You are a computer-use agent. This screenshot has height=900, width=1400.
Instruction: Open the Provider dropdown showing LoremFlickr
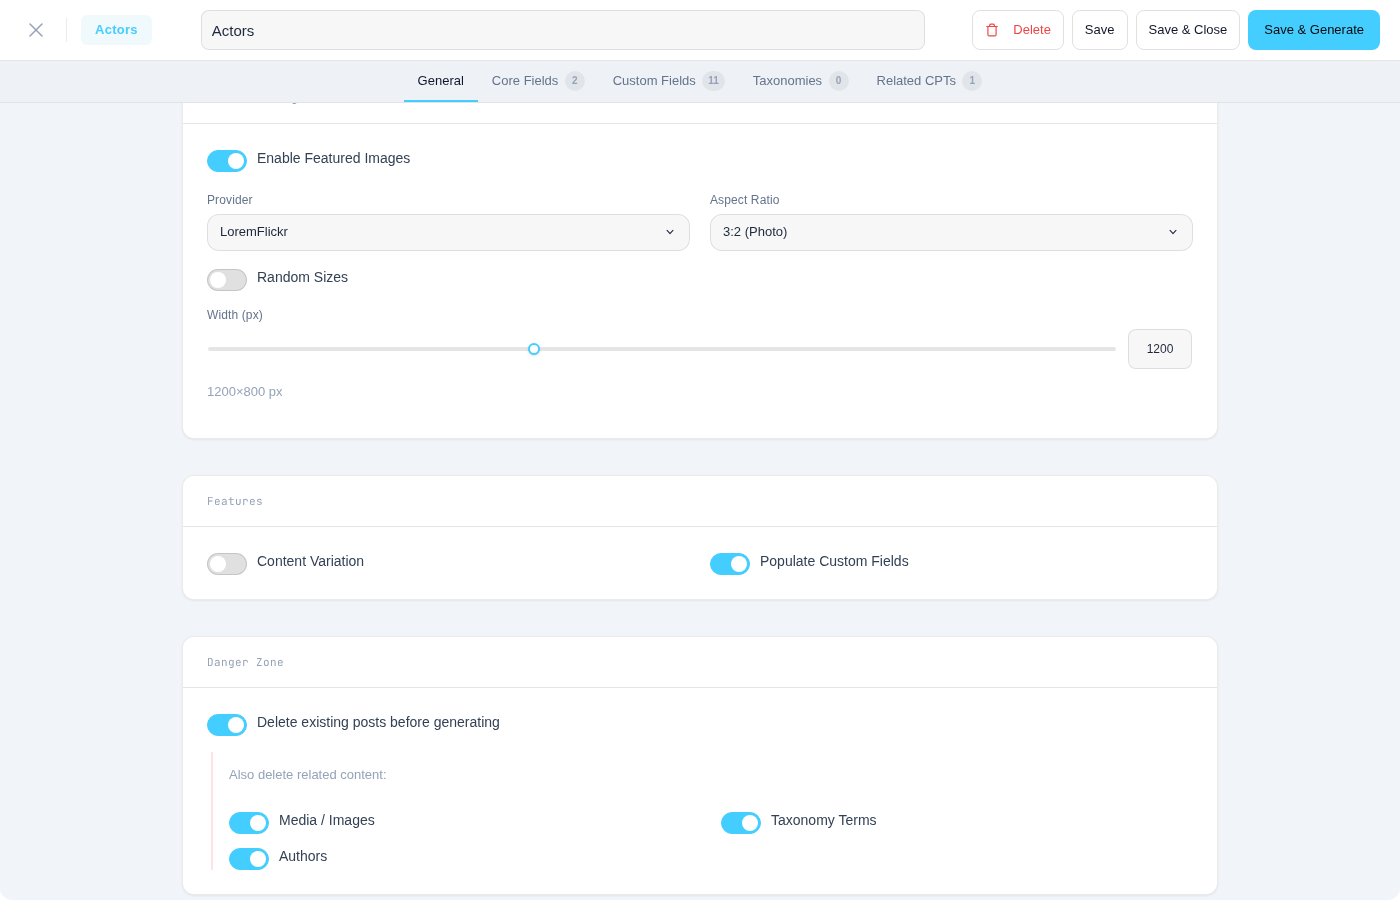(x=448, y=232)
